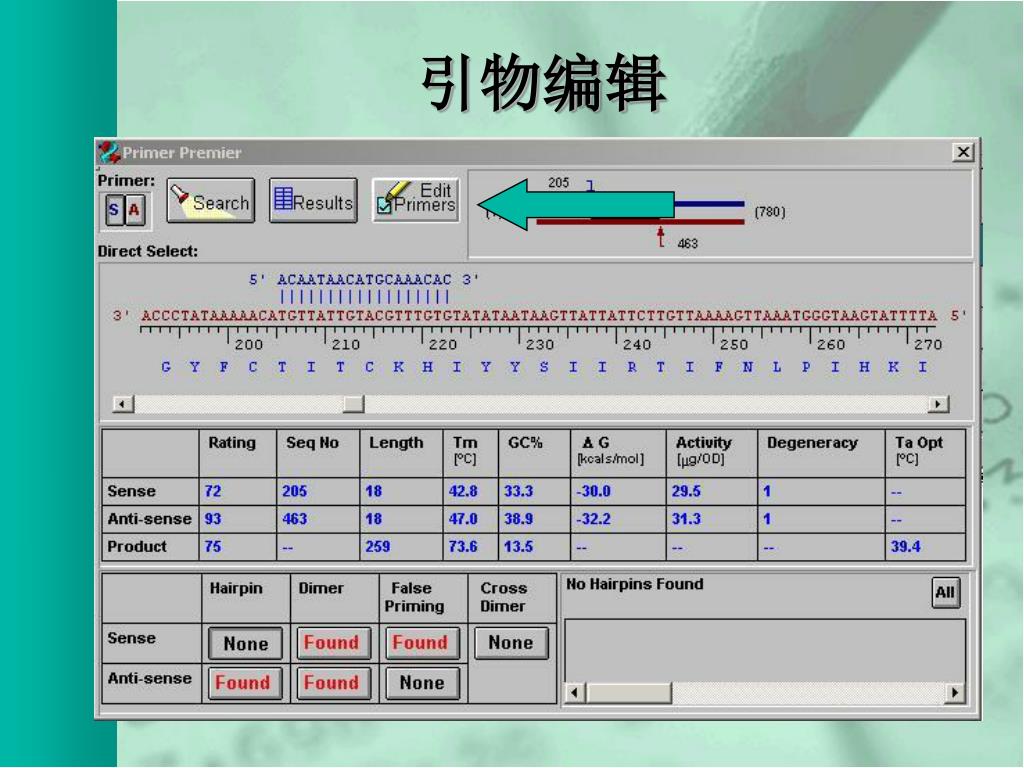
Task: Click the Rating column header
Action: point(232,443)
